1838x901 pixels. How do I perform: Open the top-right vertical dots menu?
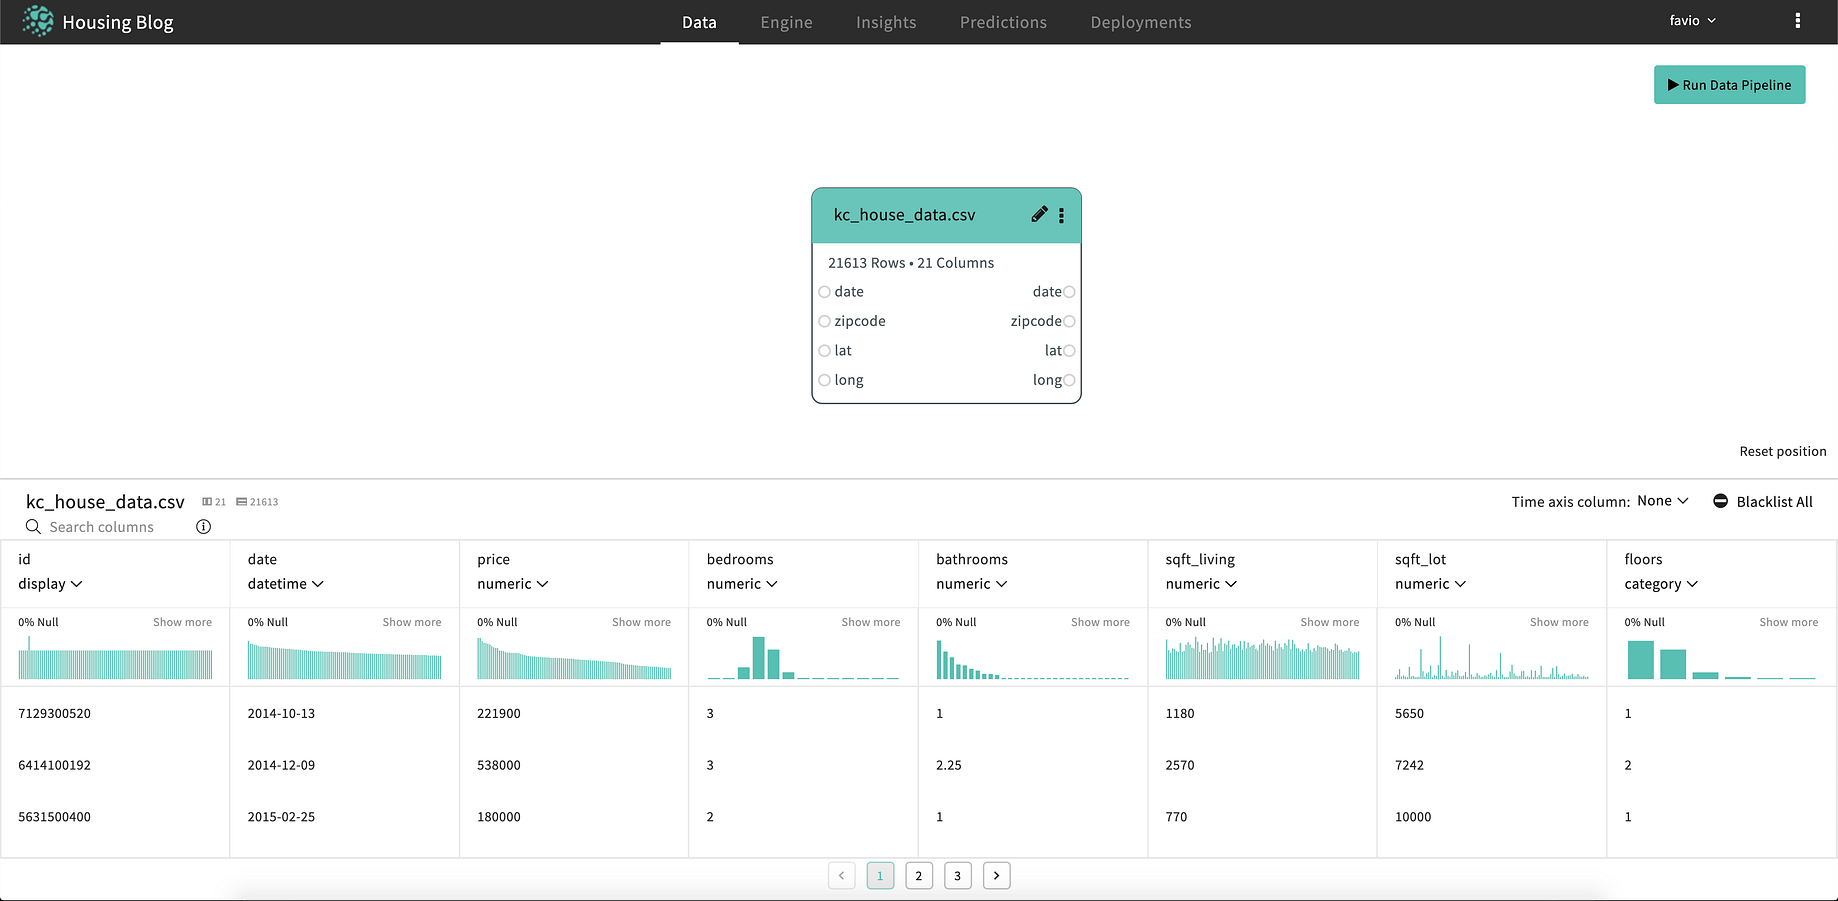(x=1797, y=21)
